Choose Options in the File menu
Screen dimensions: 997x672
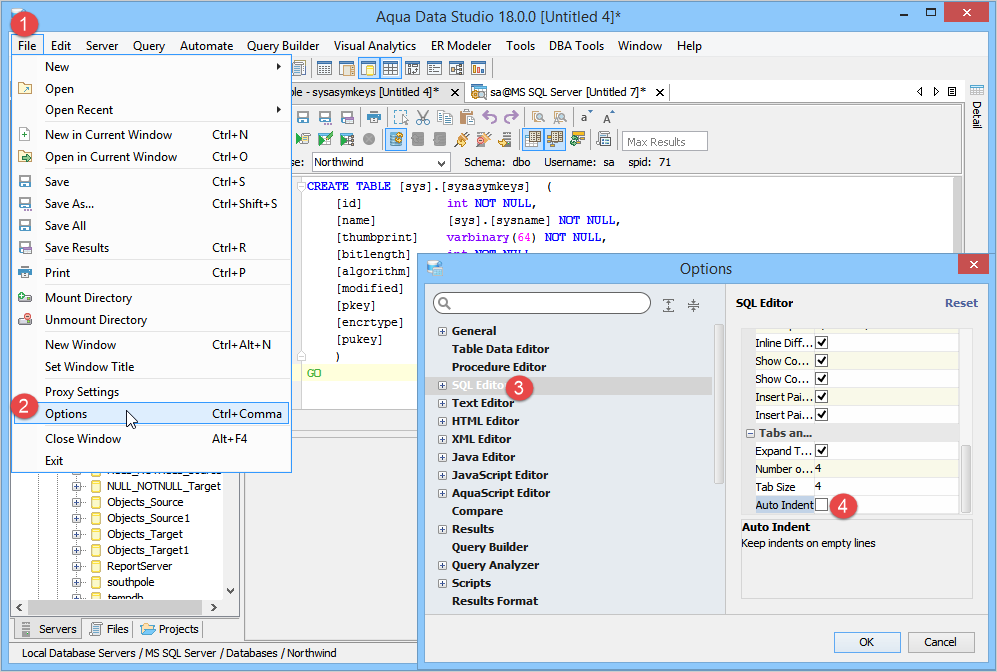coord(151,414)
